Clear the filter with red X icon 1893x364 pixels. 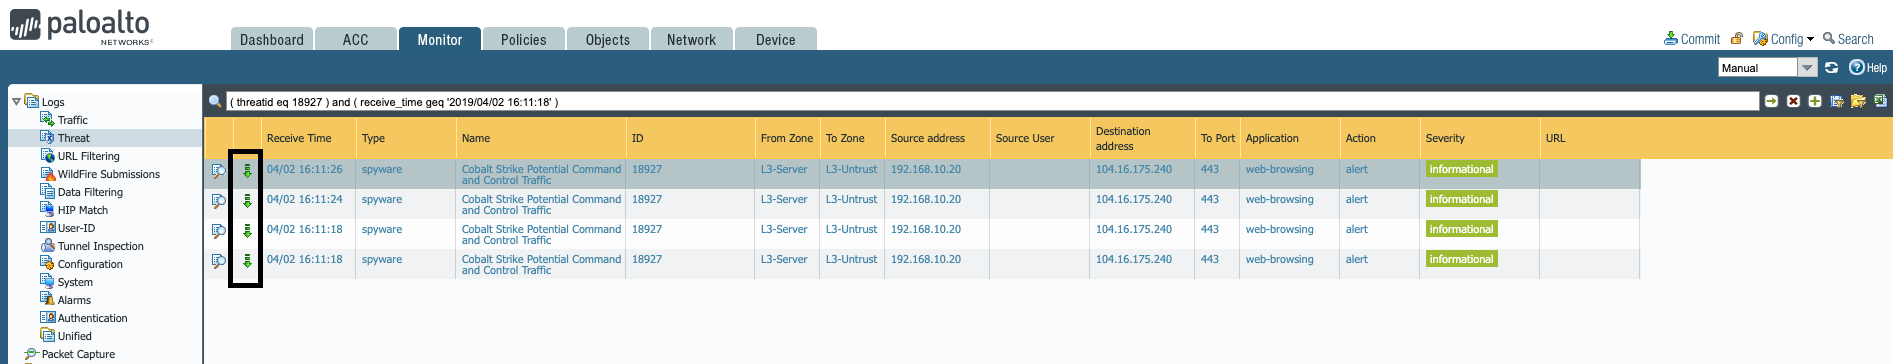coord(1793,101)
